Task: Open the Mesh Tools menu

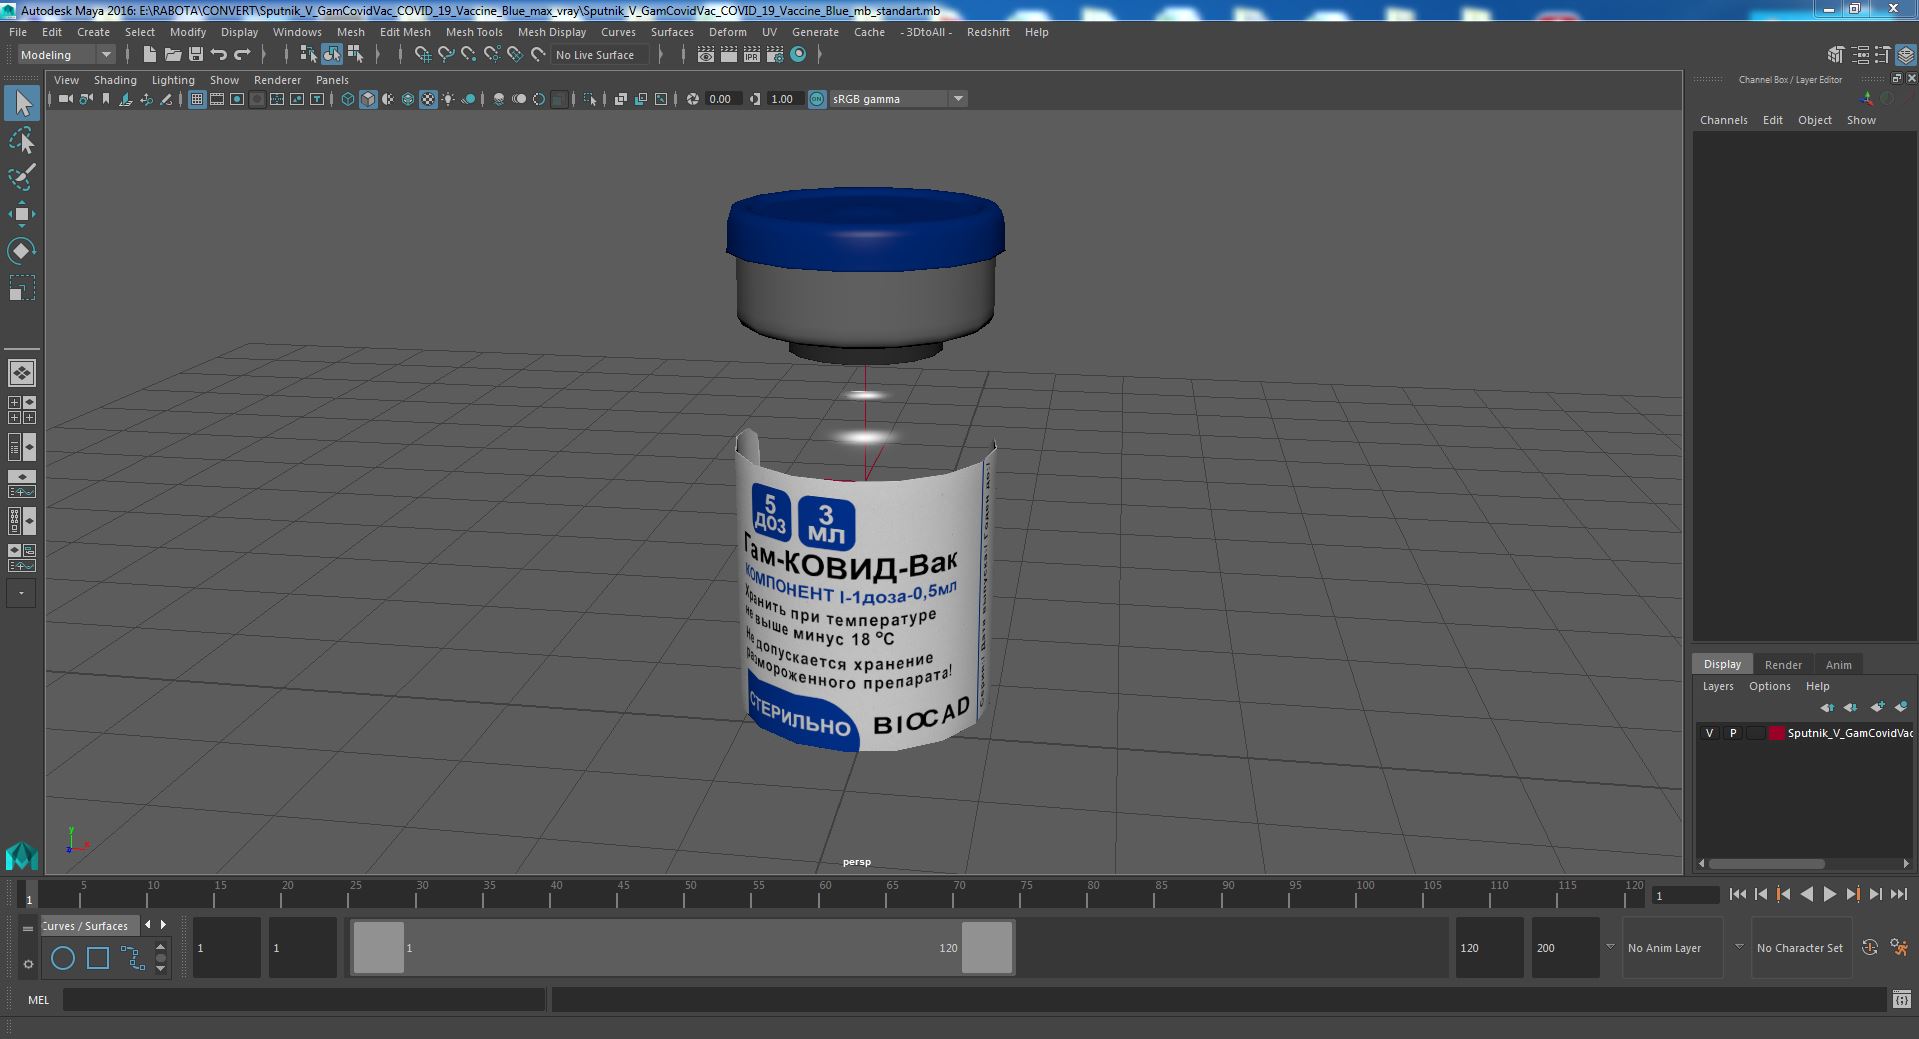Action: pos(474,32)
